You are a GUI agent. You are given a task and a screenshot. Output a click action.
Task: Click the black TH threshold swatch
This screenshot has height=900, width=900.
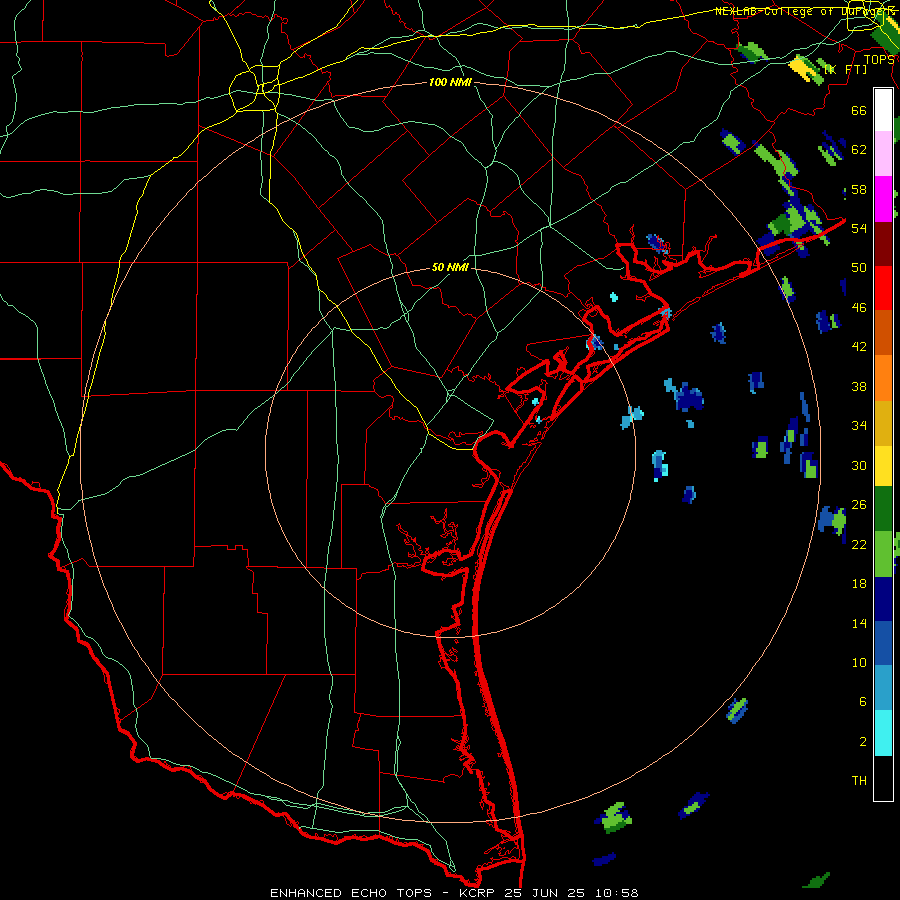[x=883, y=778]
